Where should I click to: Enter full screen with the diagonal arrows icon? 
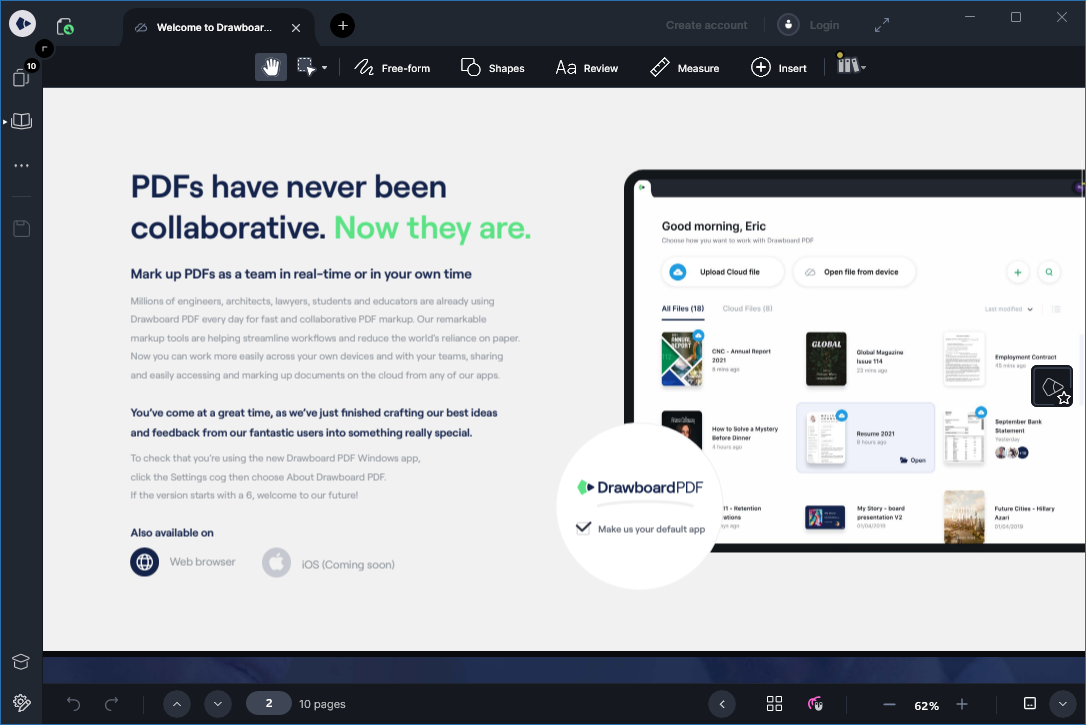[x=882, y=26]
